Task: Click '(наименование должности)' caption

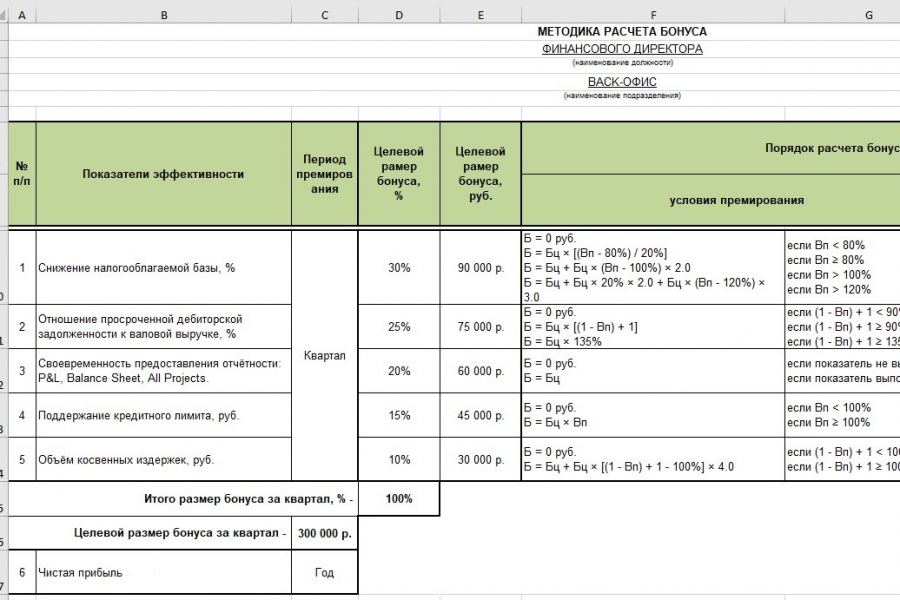Action: coord(623,63)
